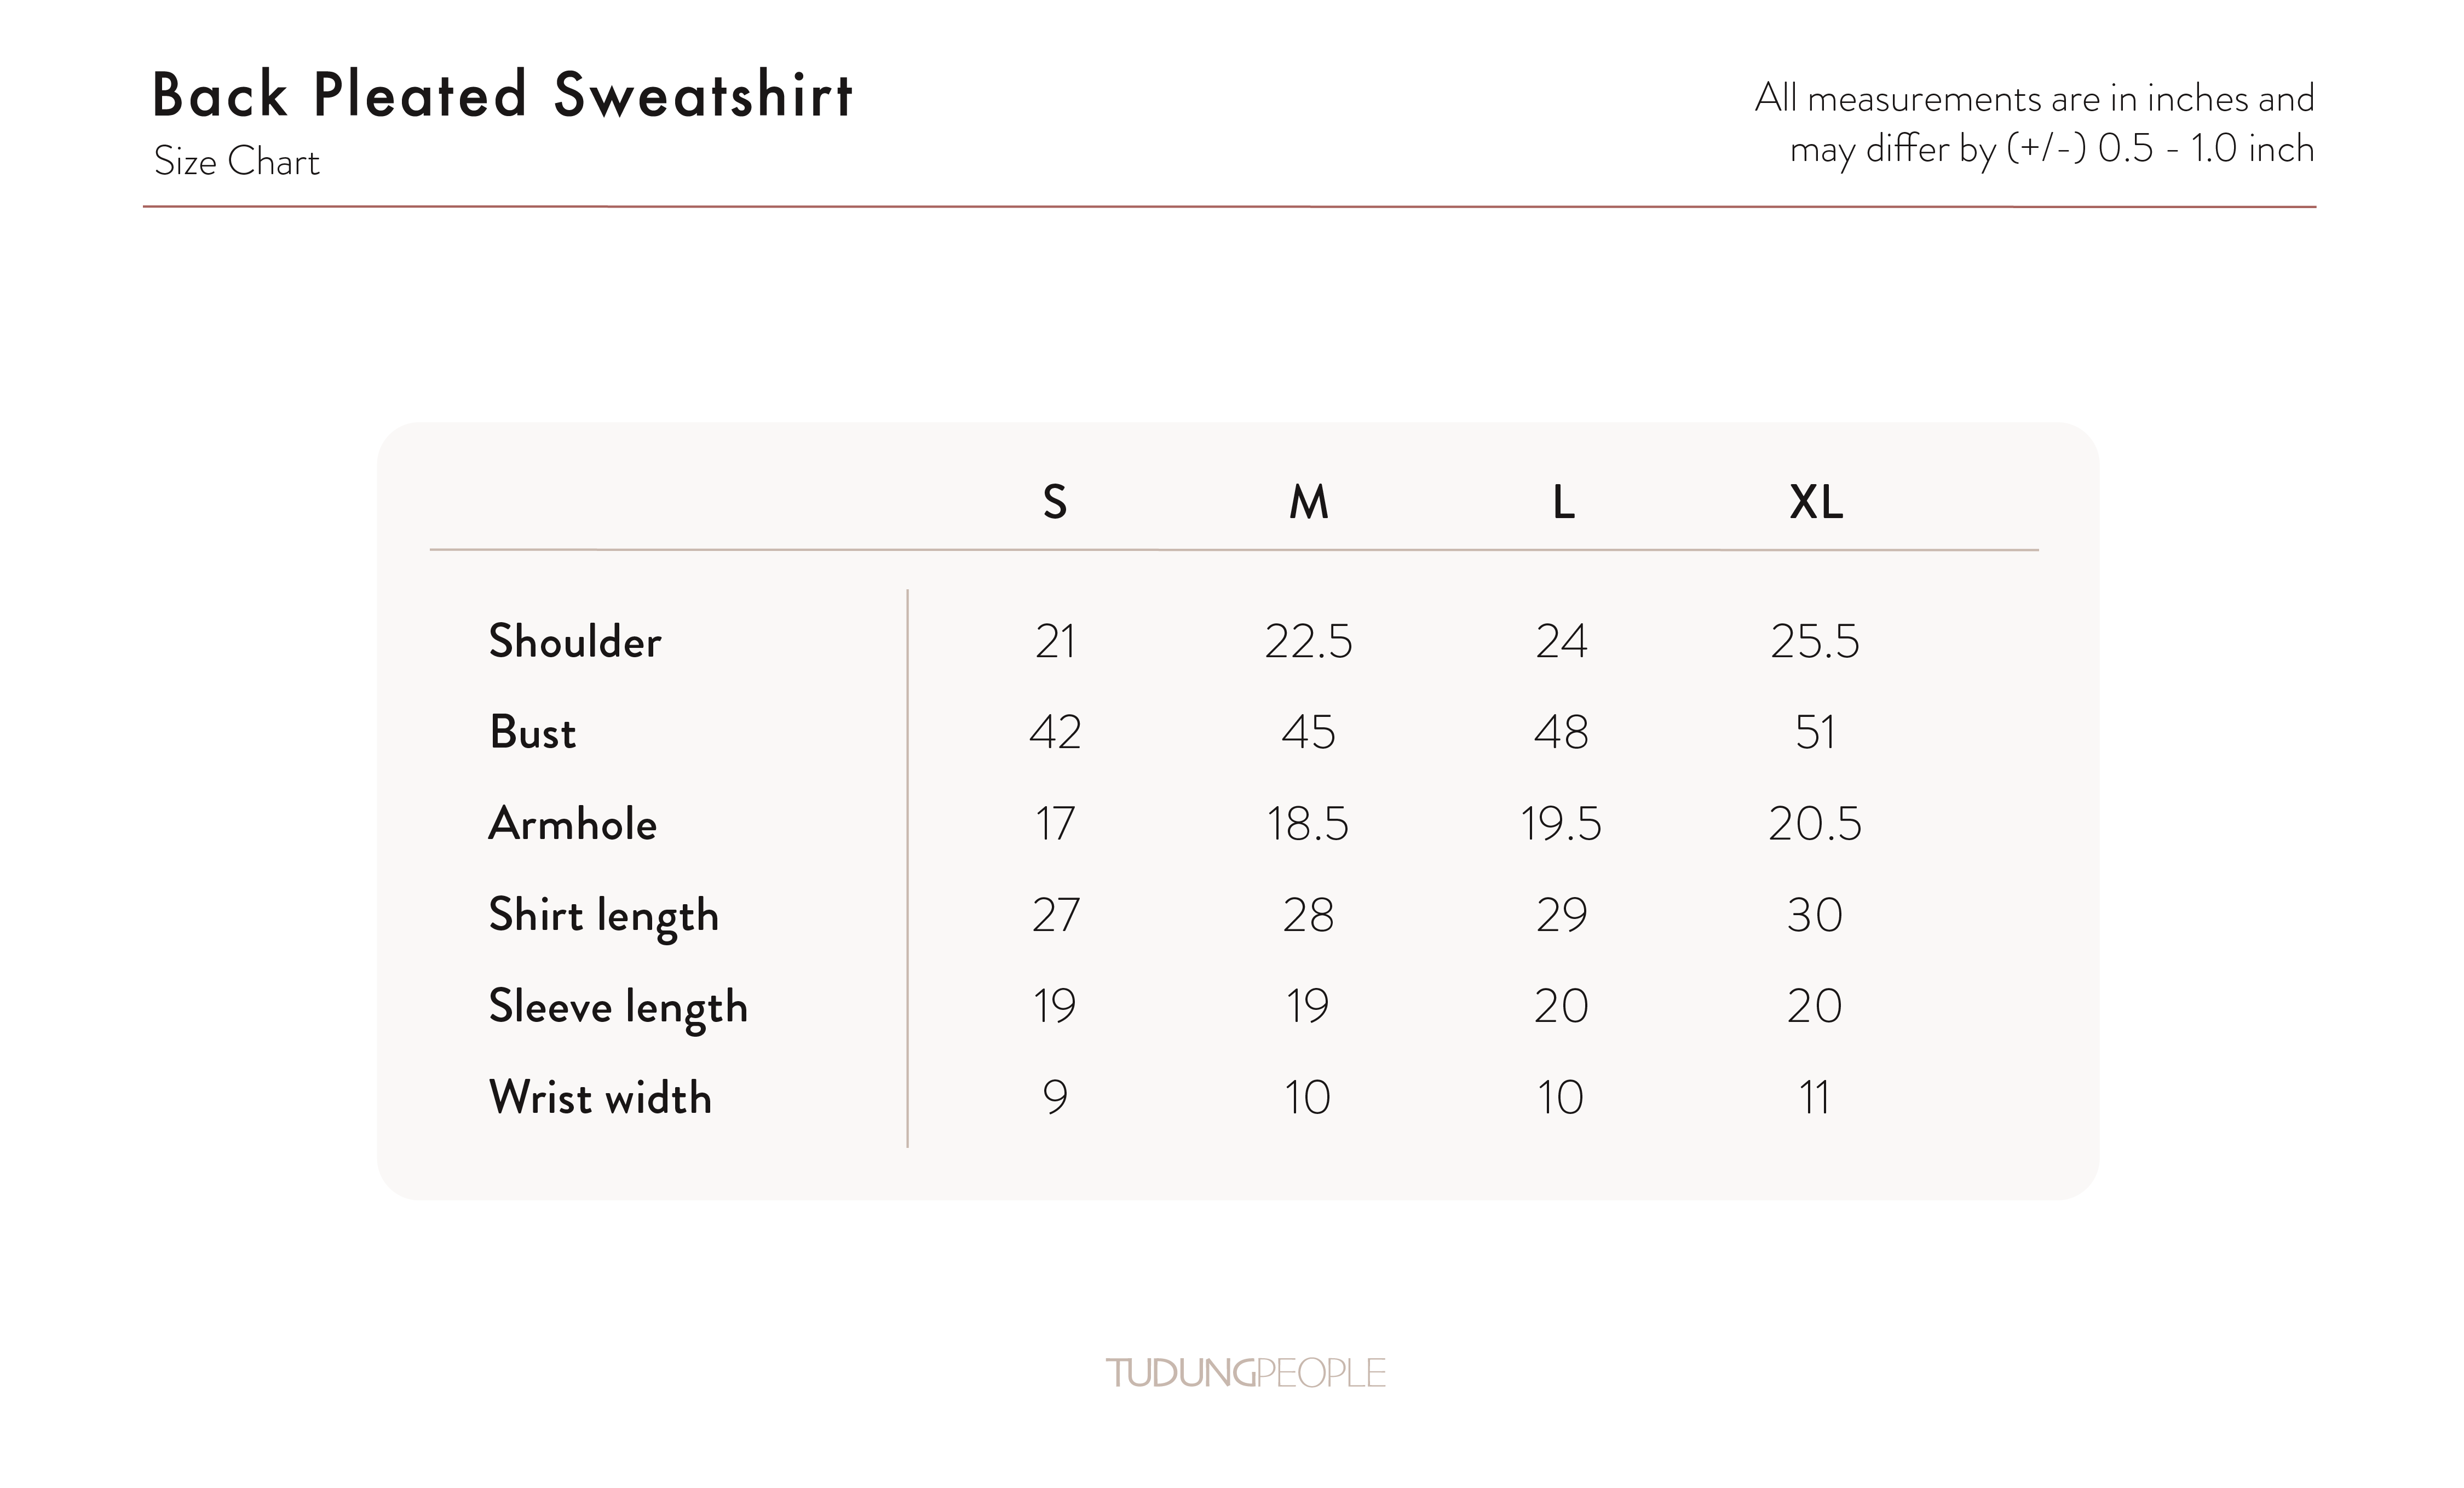Click the Bust row label
2464x1488 pixels.
(532, 733)
